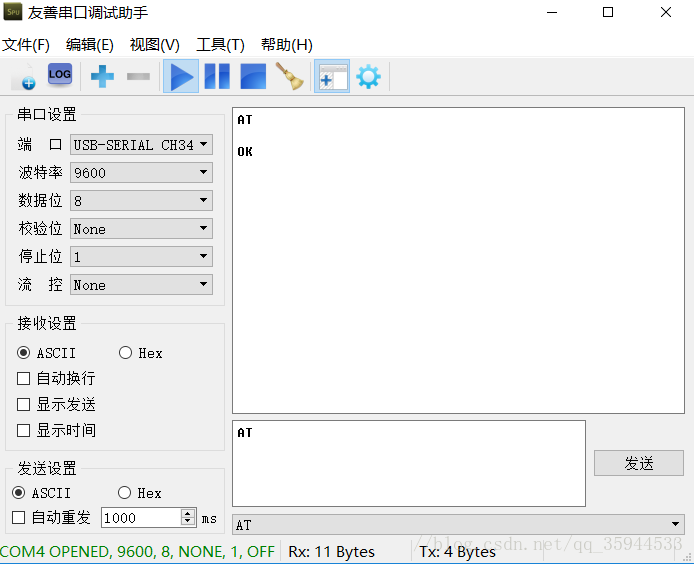Toggle the new window panel icon
This screenshot has width=694, height=564.
click(x=332, y=77)
